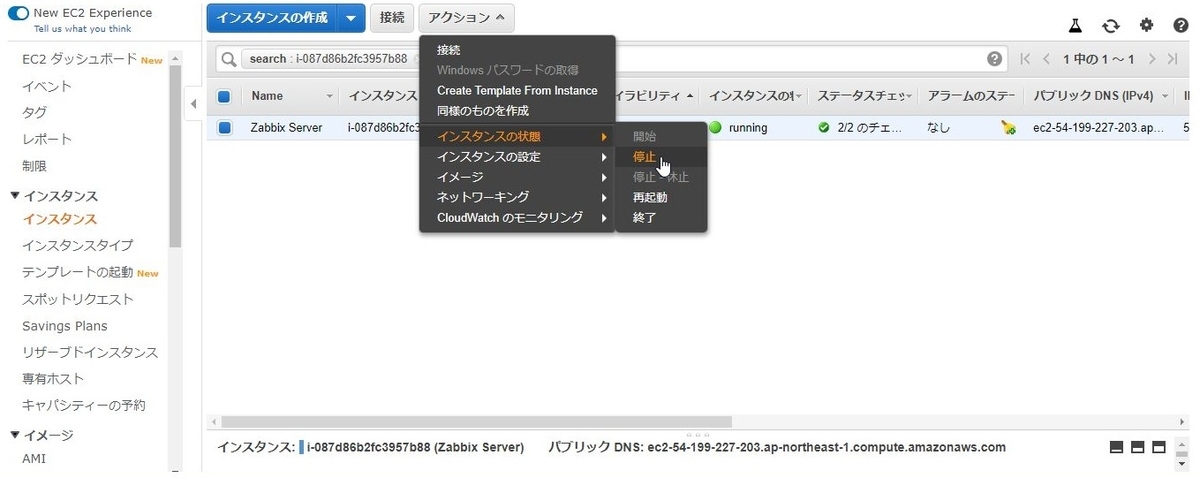The width and height of the screenshot is (1200, 478).
Task: Maximize the details pane
Action: (1159, 447)
